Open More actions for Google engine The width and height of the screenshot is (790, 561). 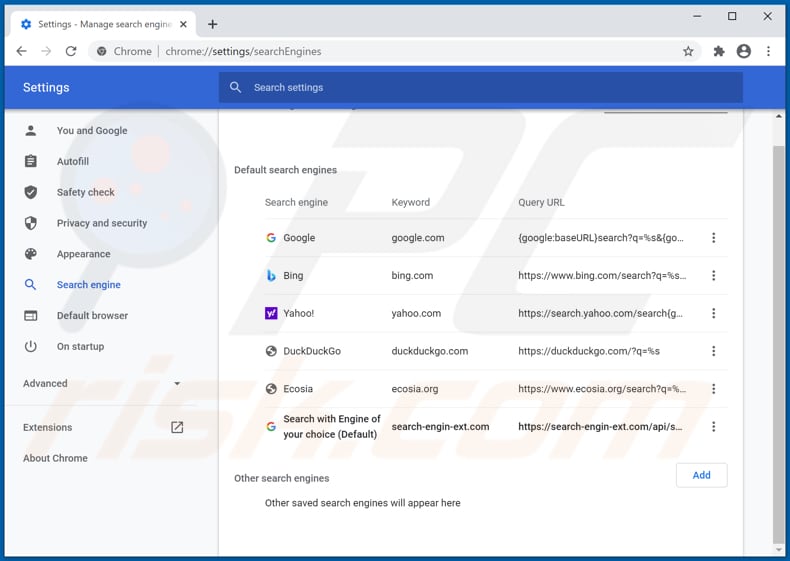click(713, 237)
